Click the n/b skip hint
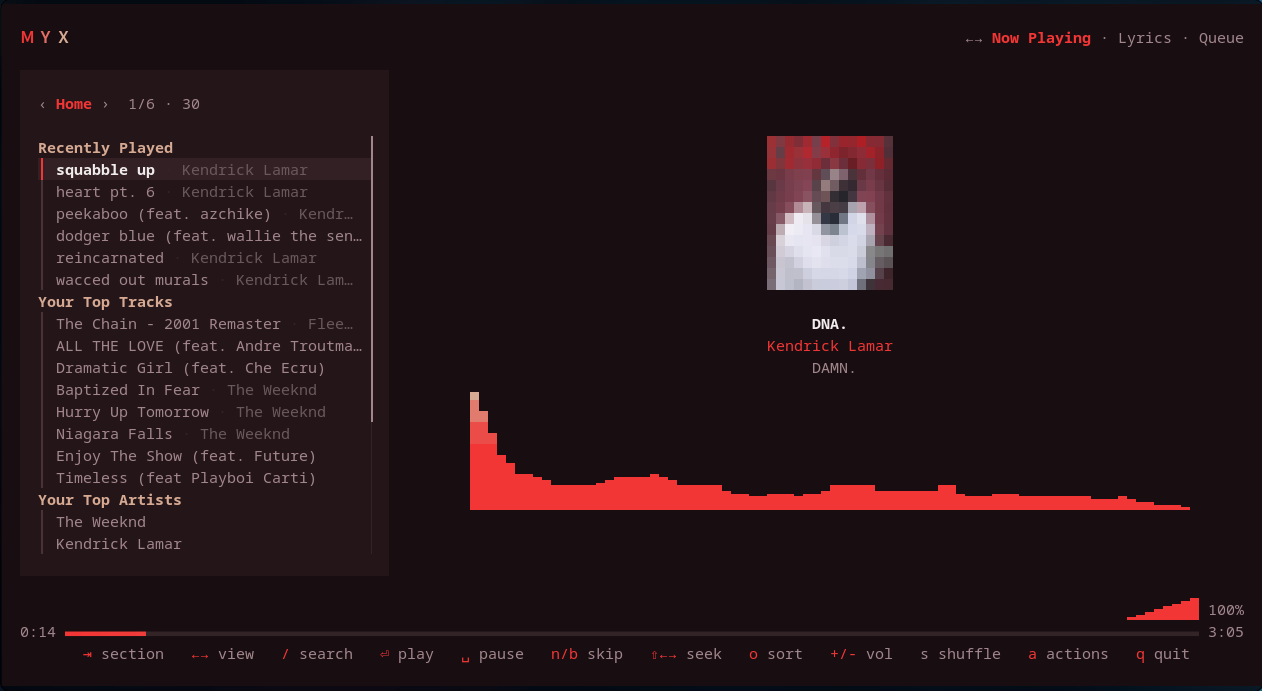 [x=587, y=654]
